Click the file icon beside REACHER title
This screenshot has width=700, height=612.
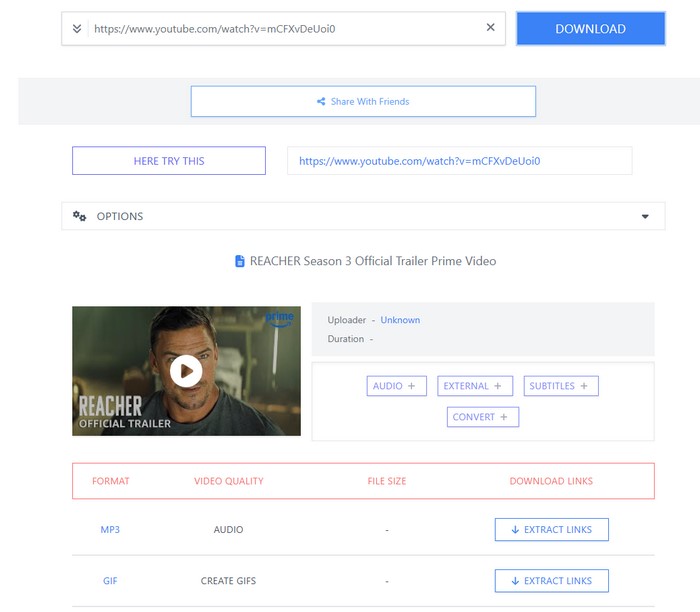[240, 261]
